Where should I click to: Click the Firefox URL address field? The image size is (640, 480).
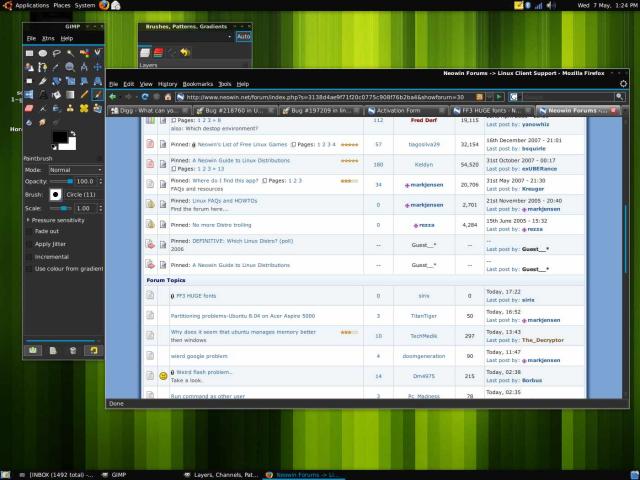tap(324, 97)
